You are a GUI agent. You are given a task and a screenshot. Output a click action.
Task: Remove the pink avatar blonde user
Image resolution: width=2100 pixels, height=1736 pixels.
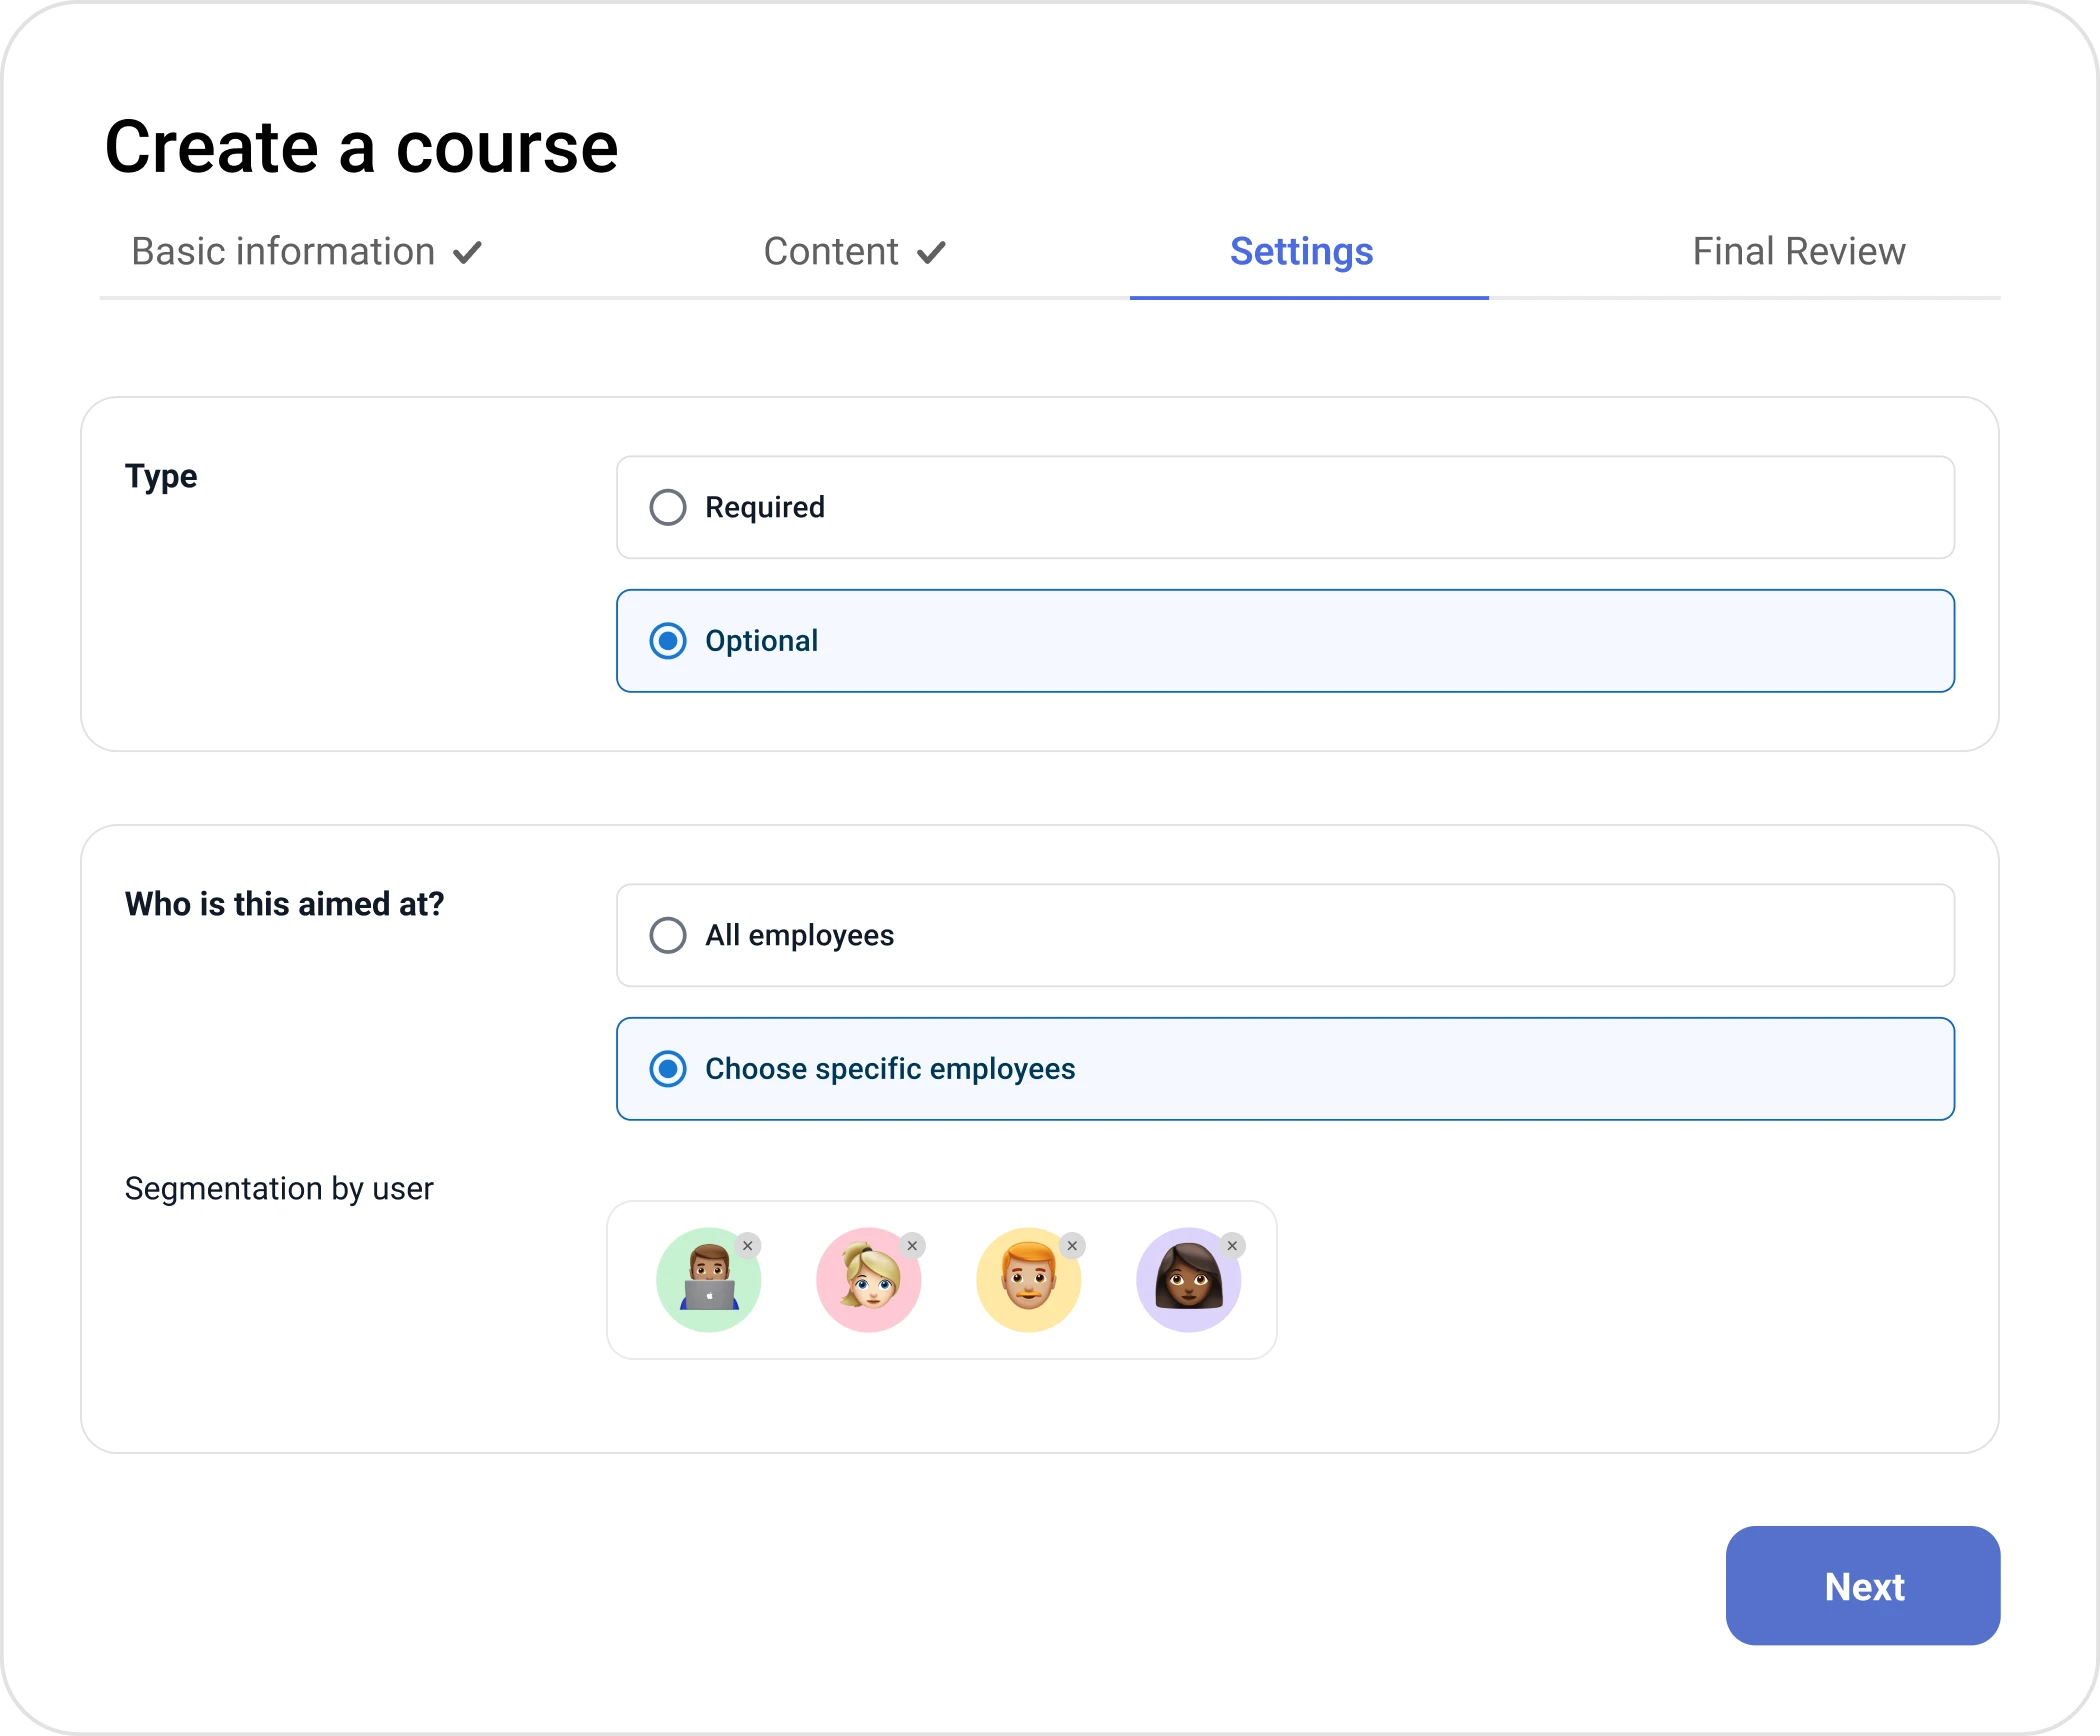tap(912, 1246)
